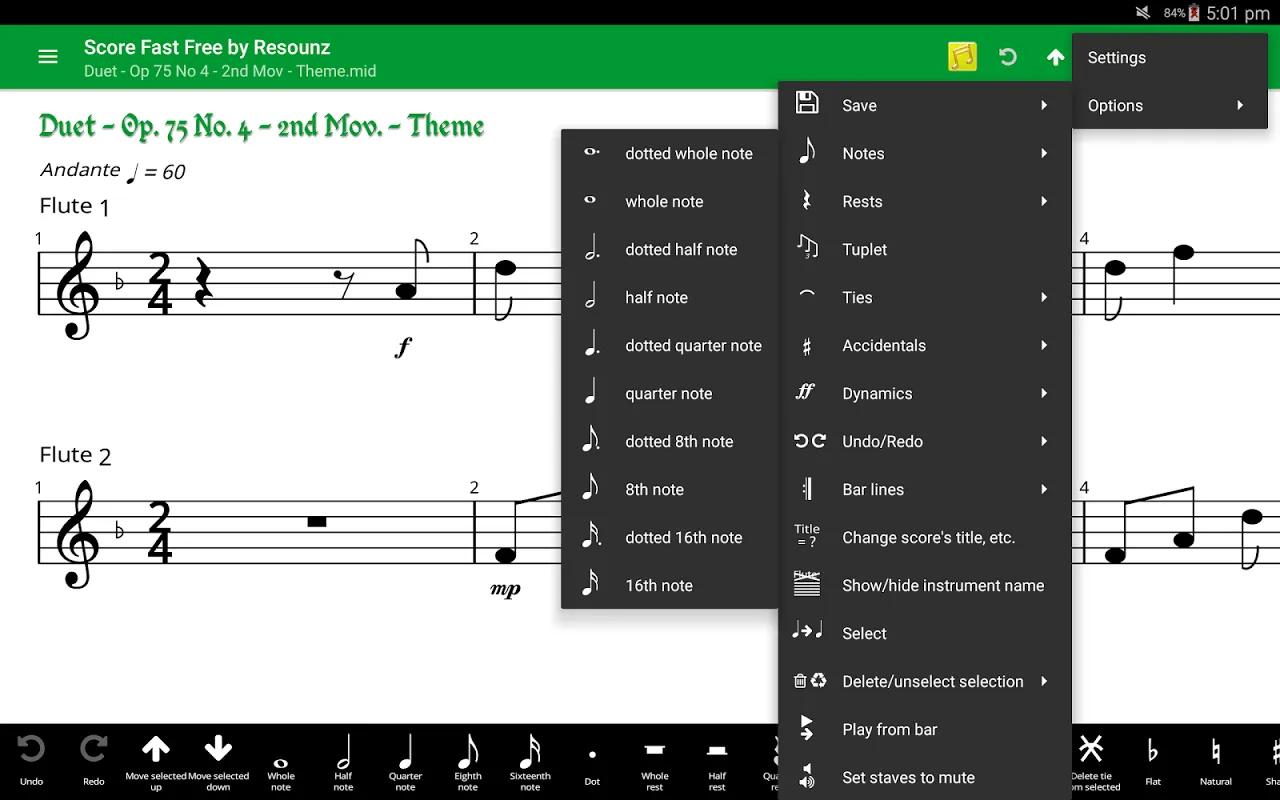Choose dotted 8th note in the submenu
This screenshot has height=800, width=1280.
(670, 441)
